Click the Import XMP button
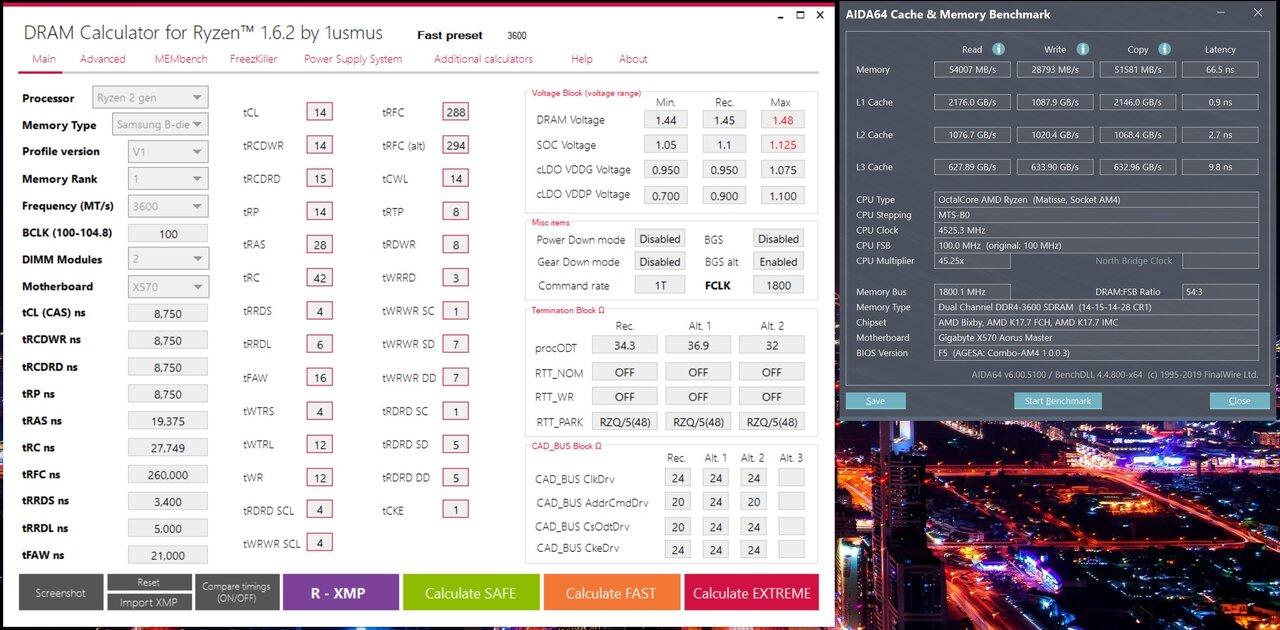1280x630 pixels. (148, 602)
